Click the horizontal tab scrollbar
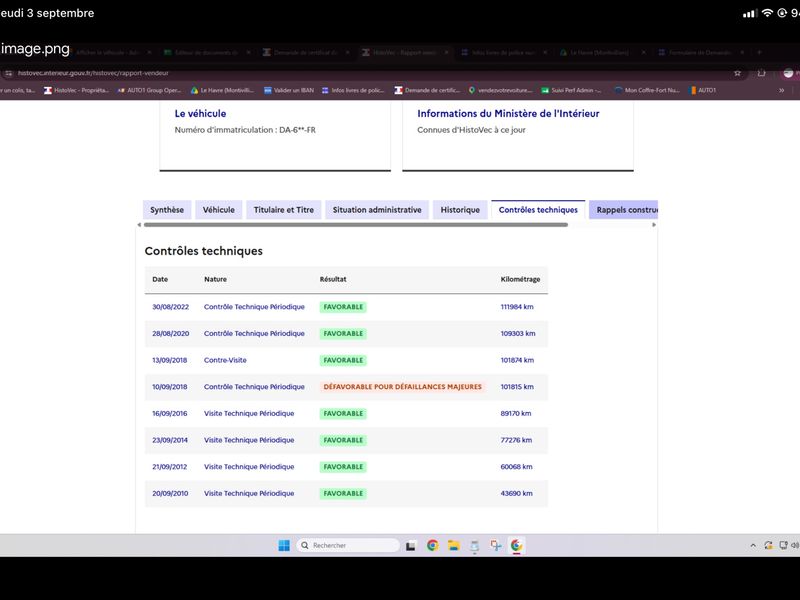 [356, 224]
